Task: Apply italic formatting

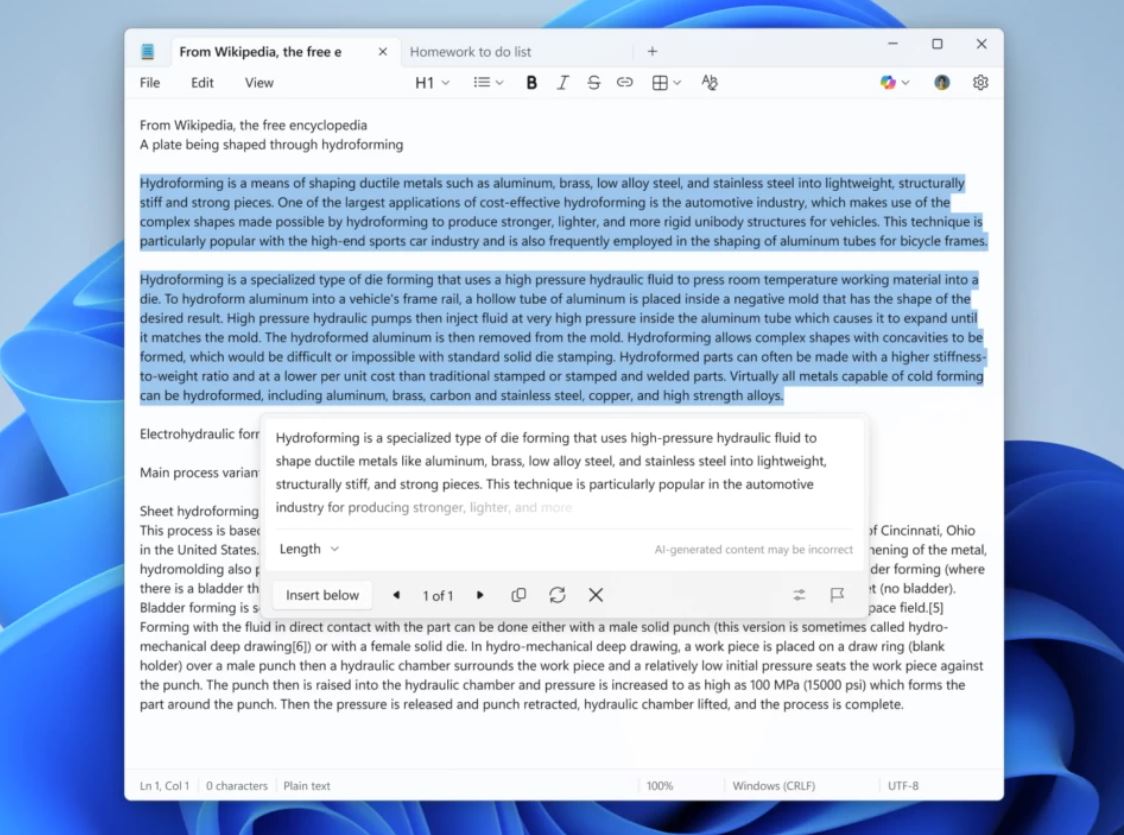Action: (563, 82)
